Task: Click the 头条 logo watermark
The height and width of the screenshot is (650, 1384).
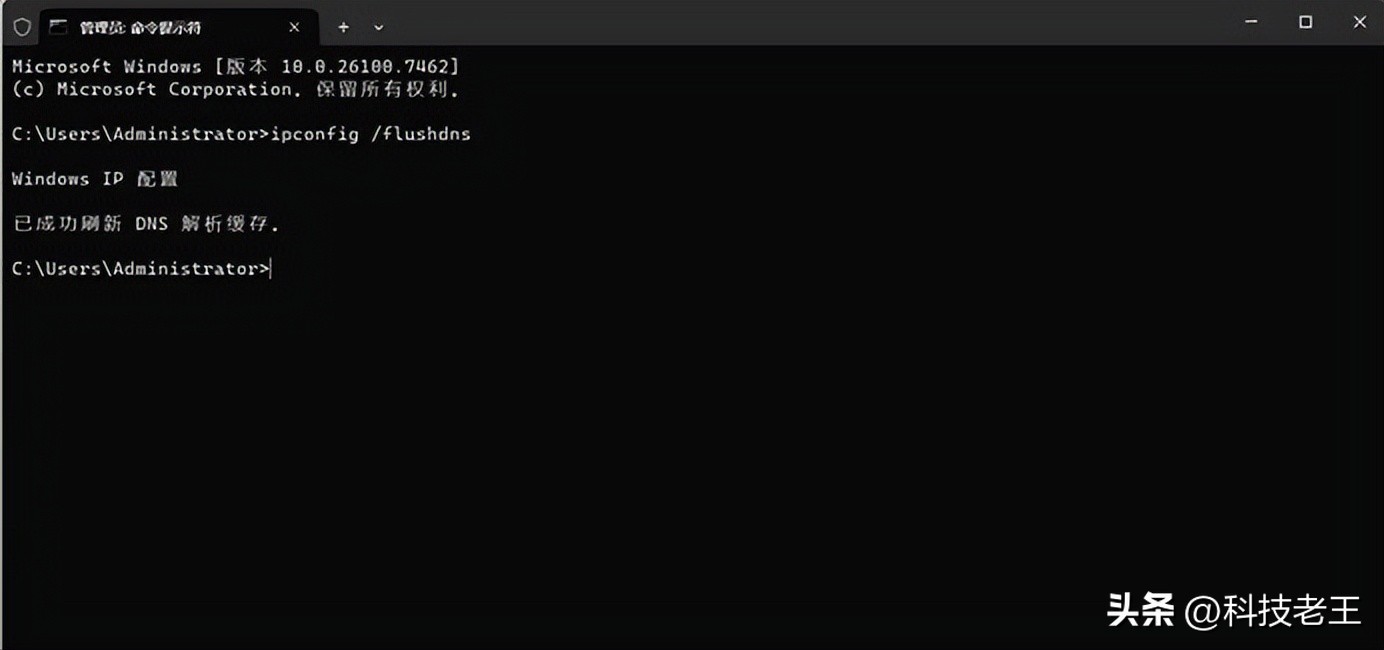Action: pyautogui.click(x=1140, y=609)
